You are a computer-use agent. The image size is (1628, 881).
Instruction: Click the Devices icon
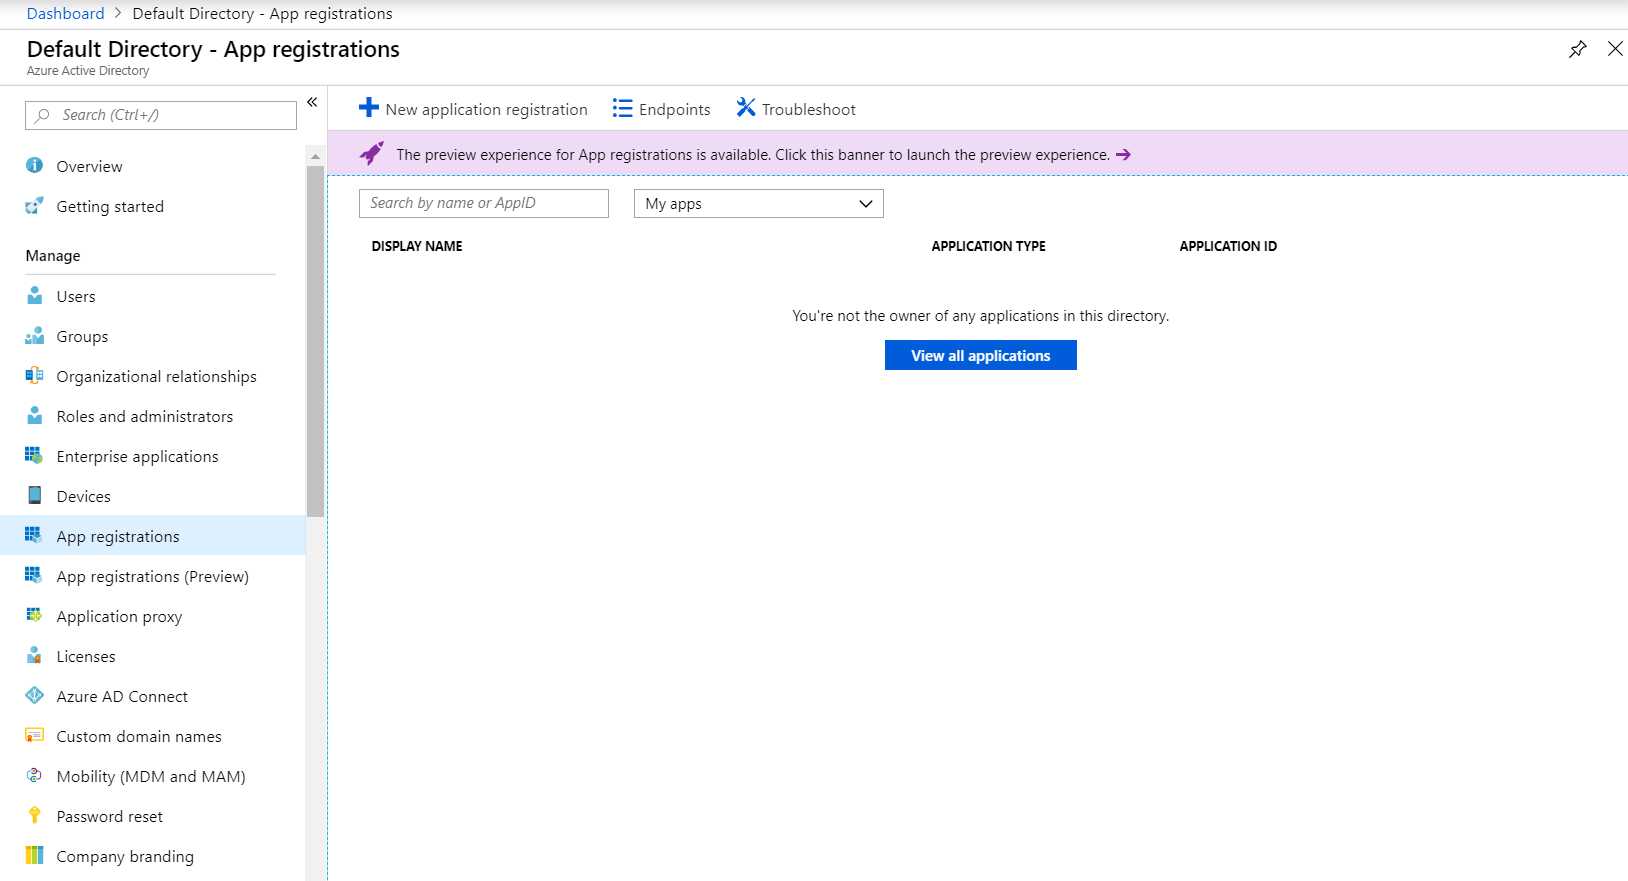click(34, 496)
